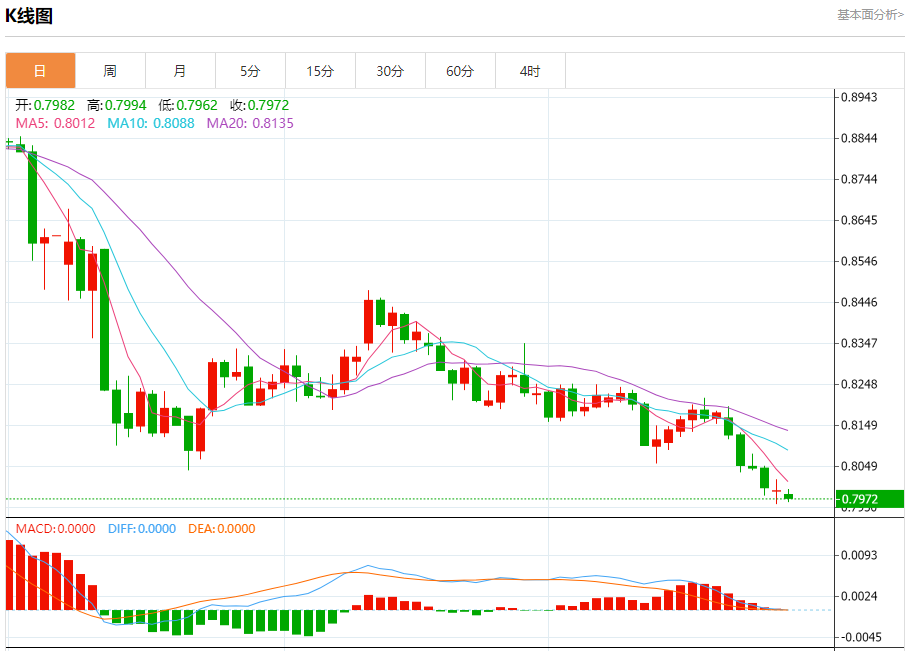Open the 基本面分析 link

[x=870, y=15]
